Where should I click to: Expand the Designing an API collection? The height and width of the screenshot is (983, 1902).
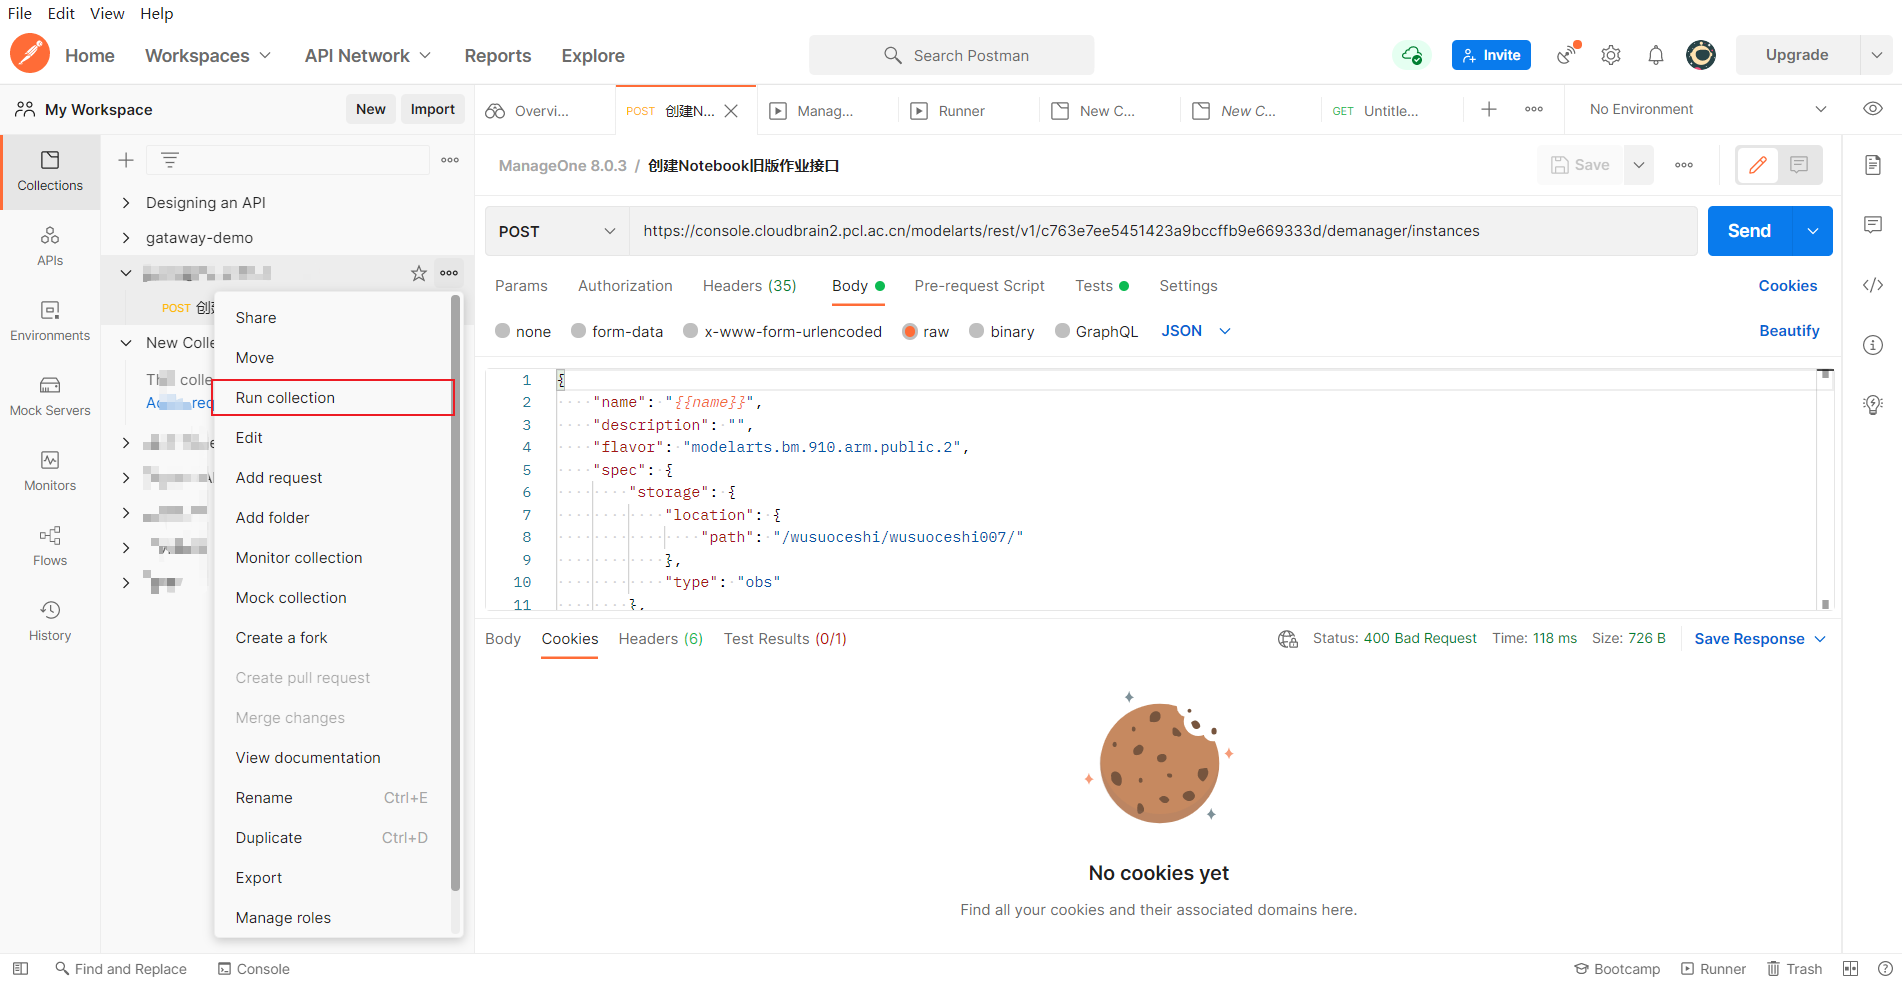[126, 203]
